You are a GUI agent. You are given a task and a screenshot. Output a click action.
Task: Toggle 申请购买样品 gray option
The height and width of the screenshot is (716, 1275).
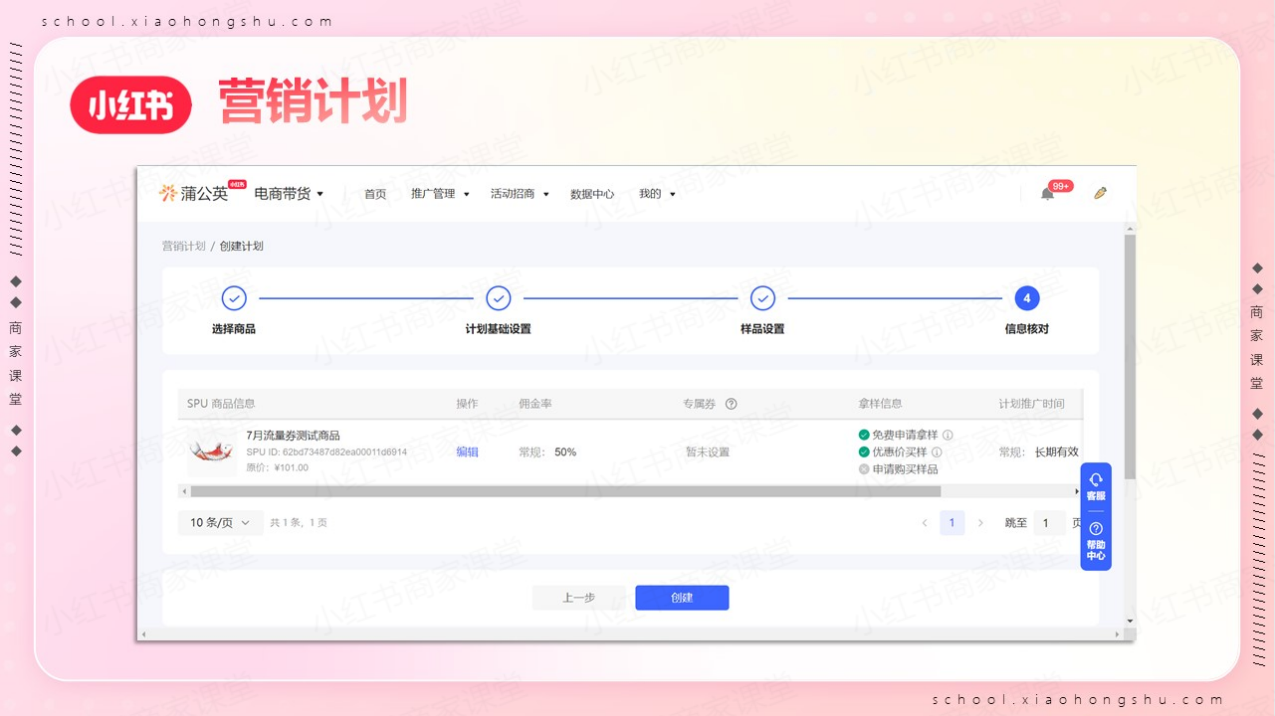point(864,469)
